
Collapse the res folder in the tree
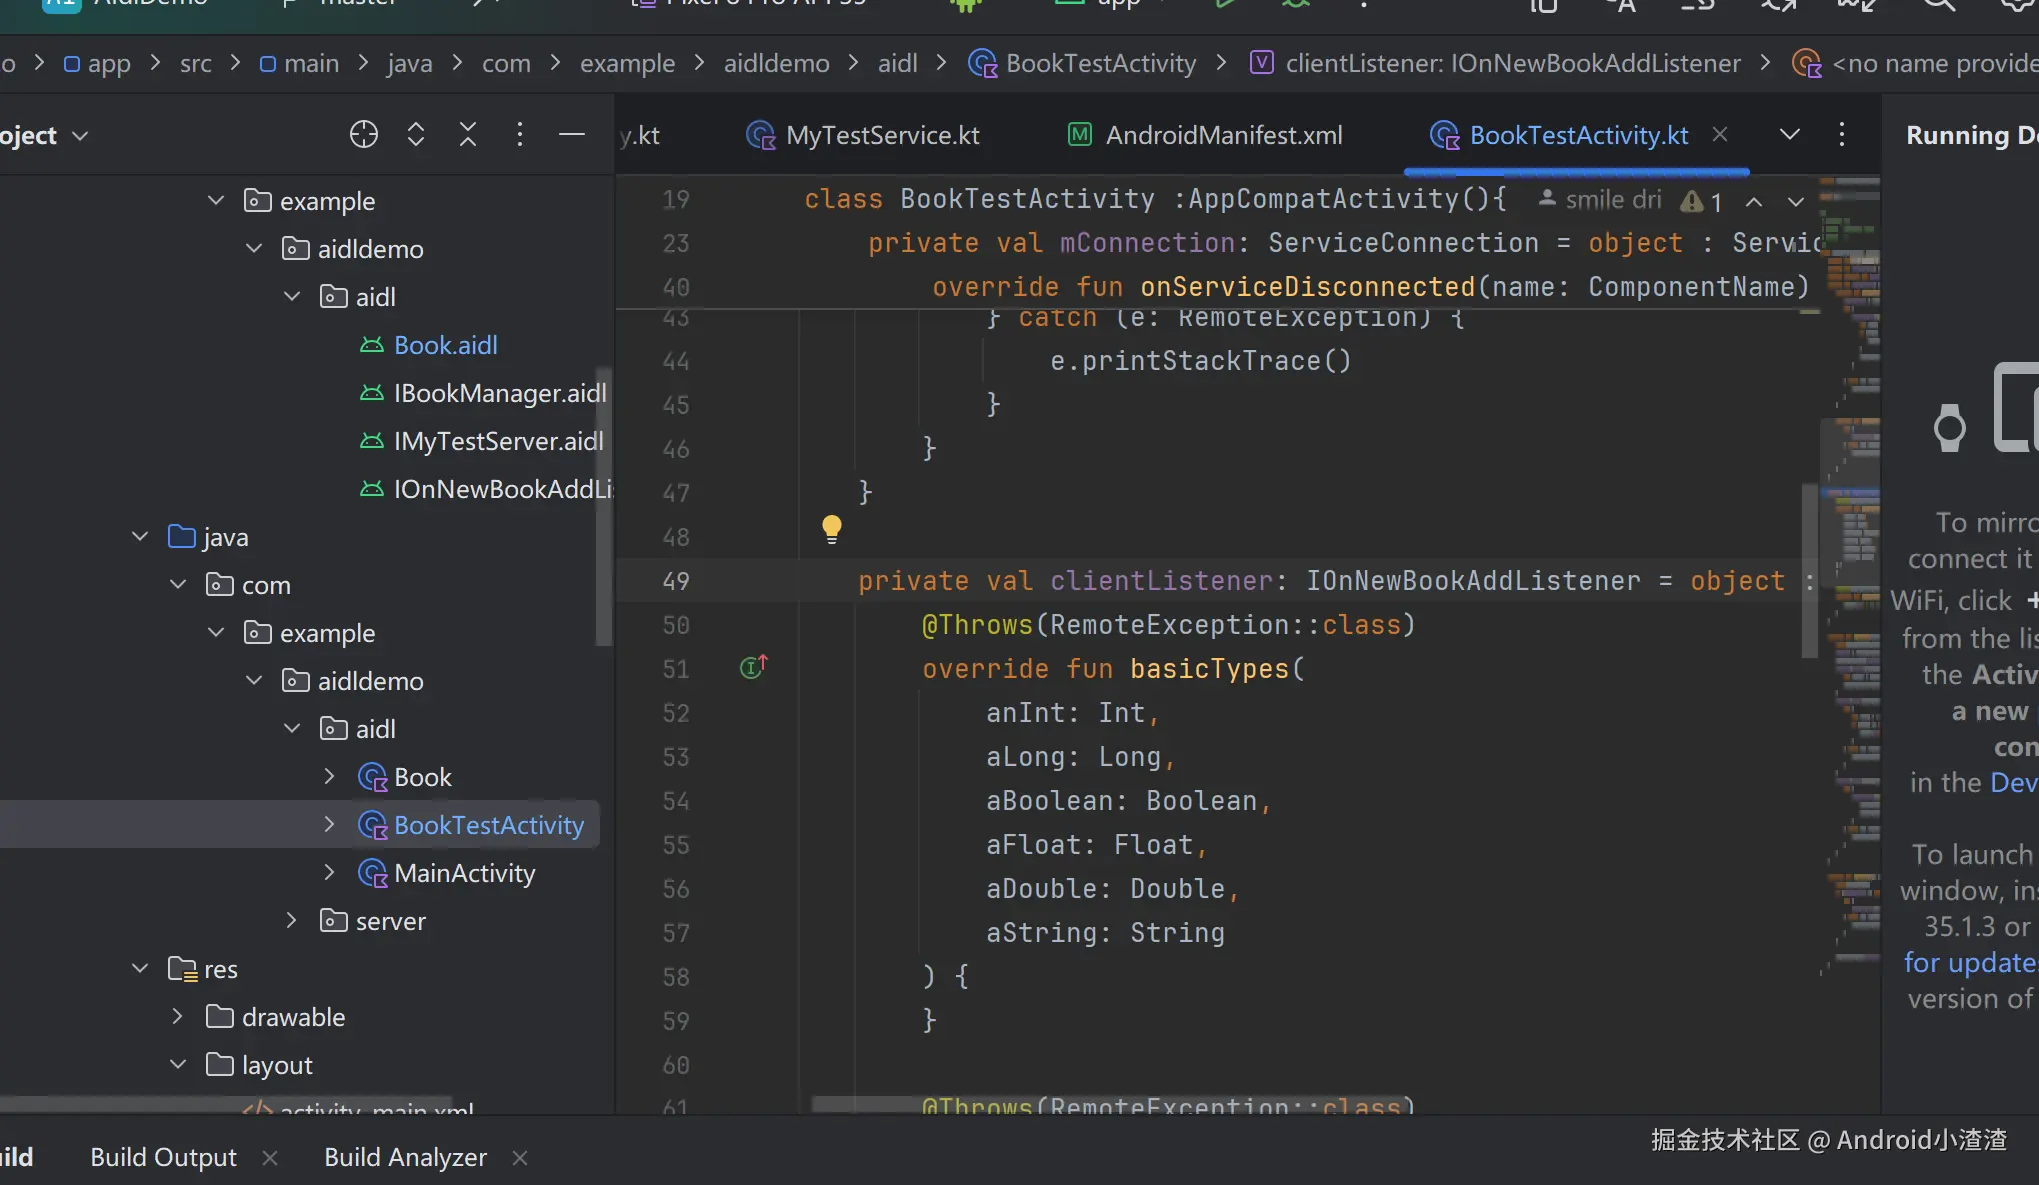coord(140,968)
